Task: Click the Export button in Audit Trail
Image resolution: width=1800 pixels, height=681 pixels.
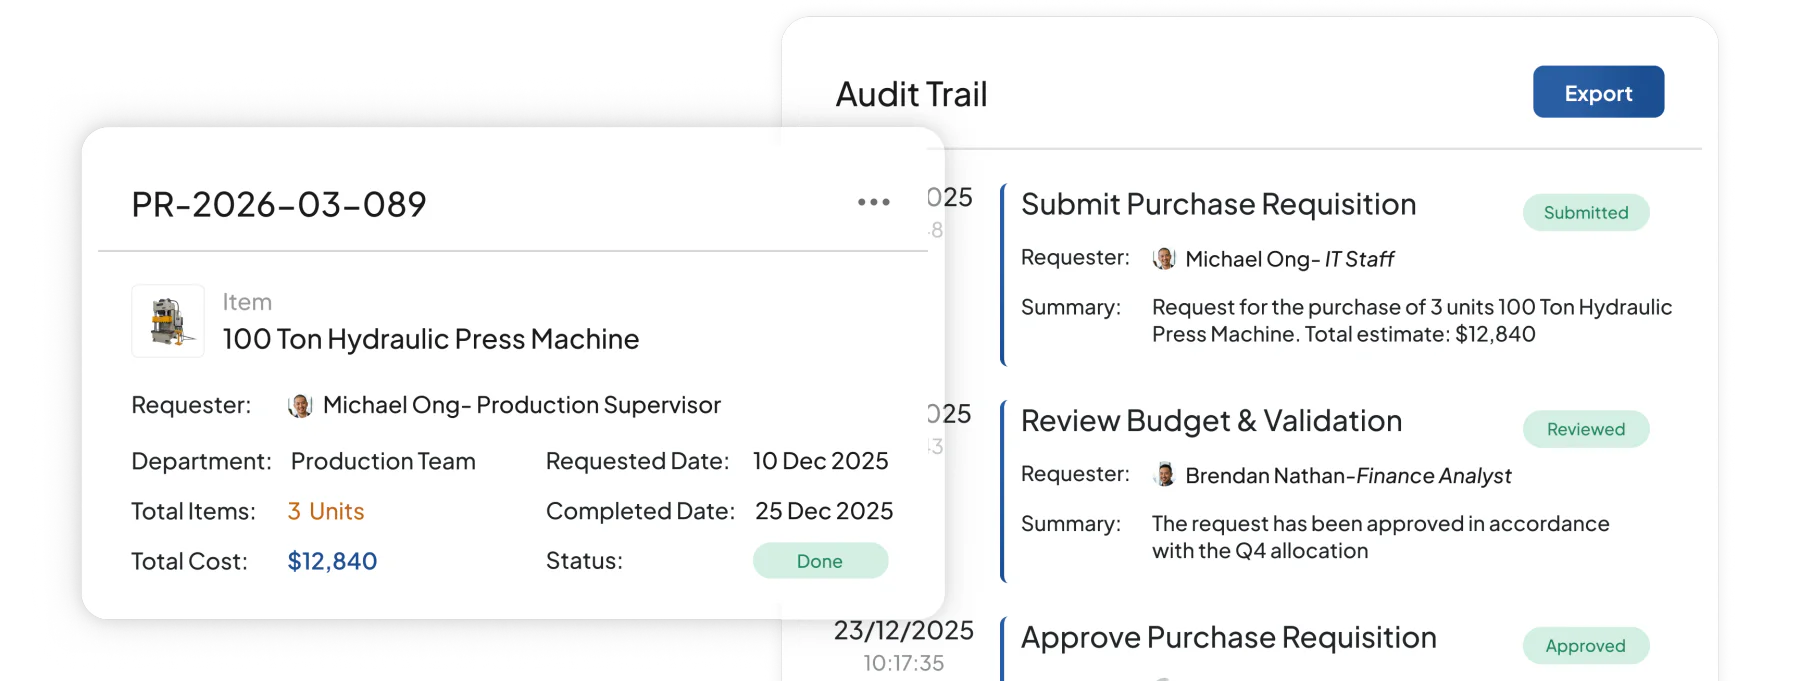Action: [x=1598, y=92]
